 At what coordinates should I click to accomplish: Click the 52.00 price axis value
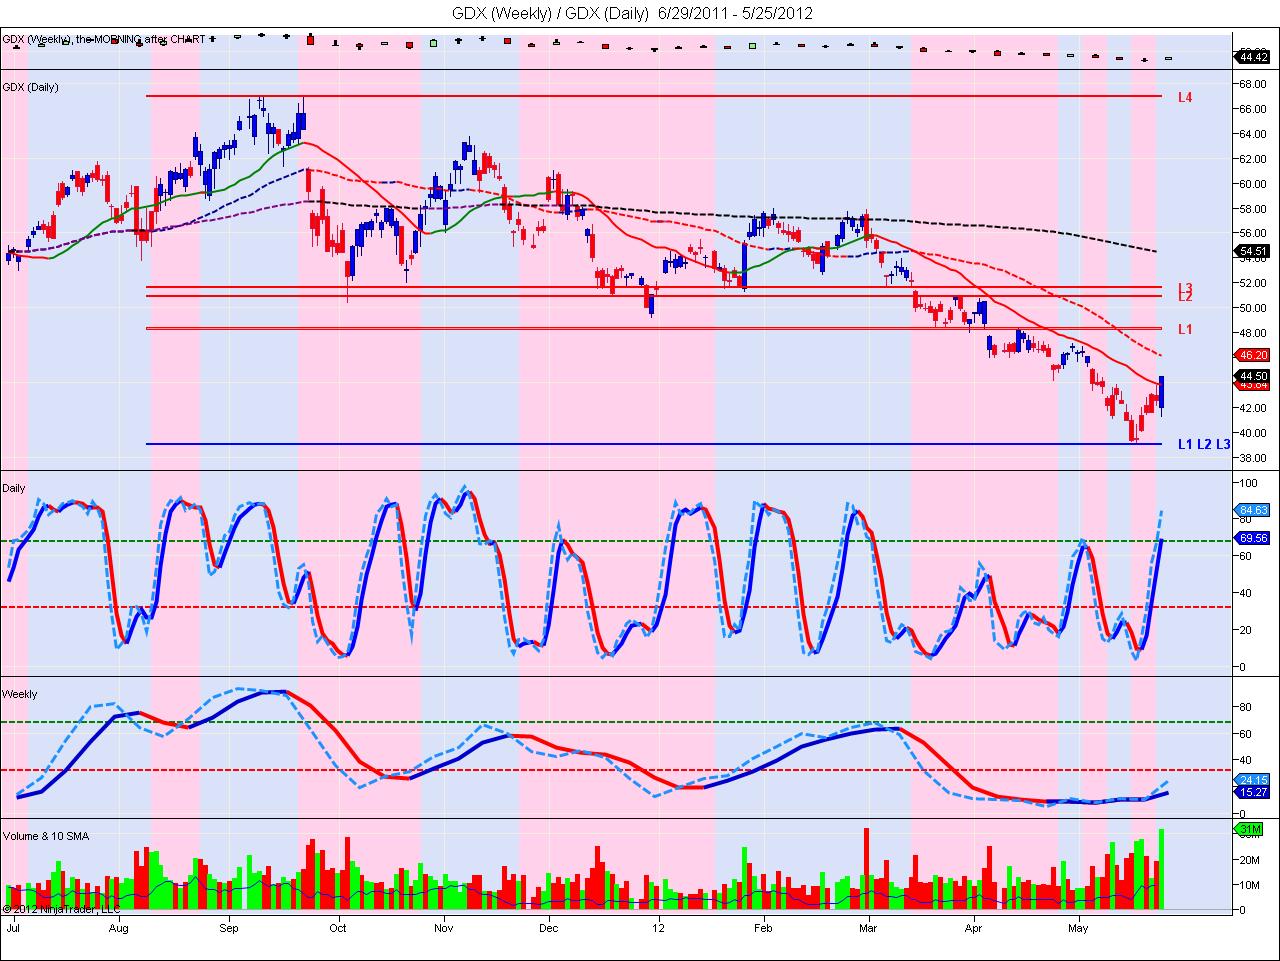pyautogui.click(x=1253, y=283)
